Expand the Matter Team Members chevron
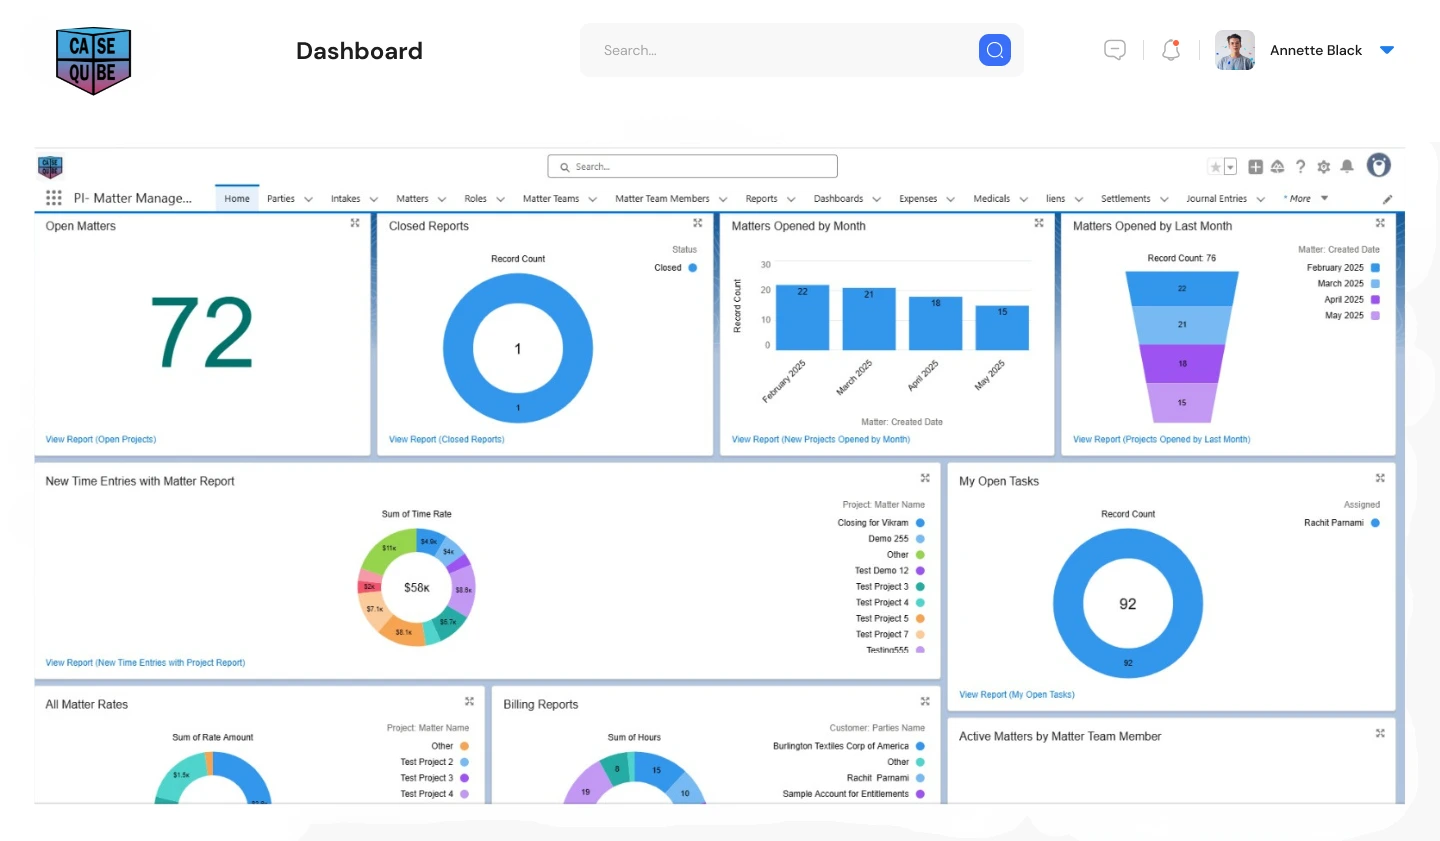Image resolution: width=1440 pixels, height=841 pixels. pos(723,199)
